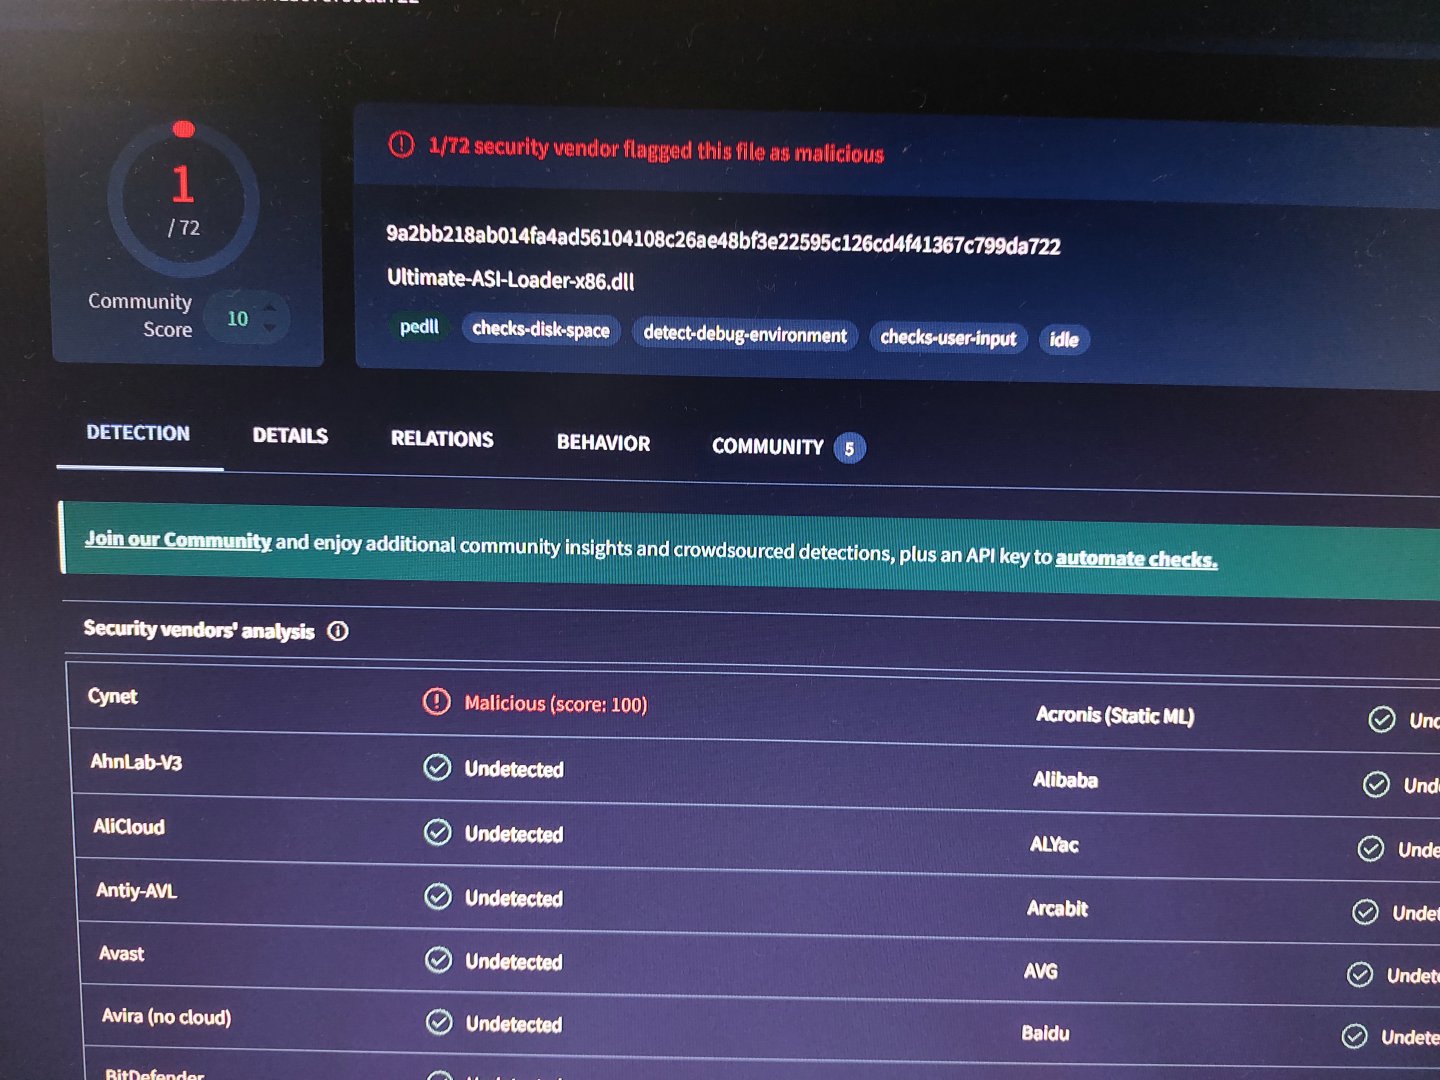
Task: Click the 1/72 security vendor flagged message
Action: pos(656,150)
